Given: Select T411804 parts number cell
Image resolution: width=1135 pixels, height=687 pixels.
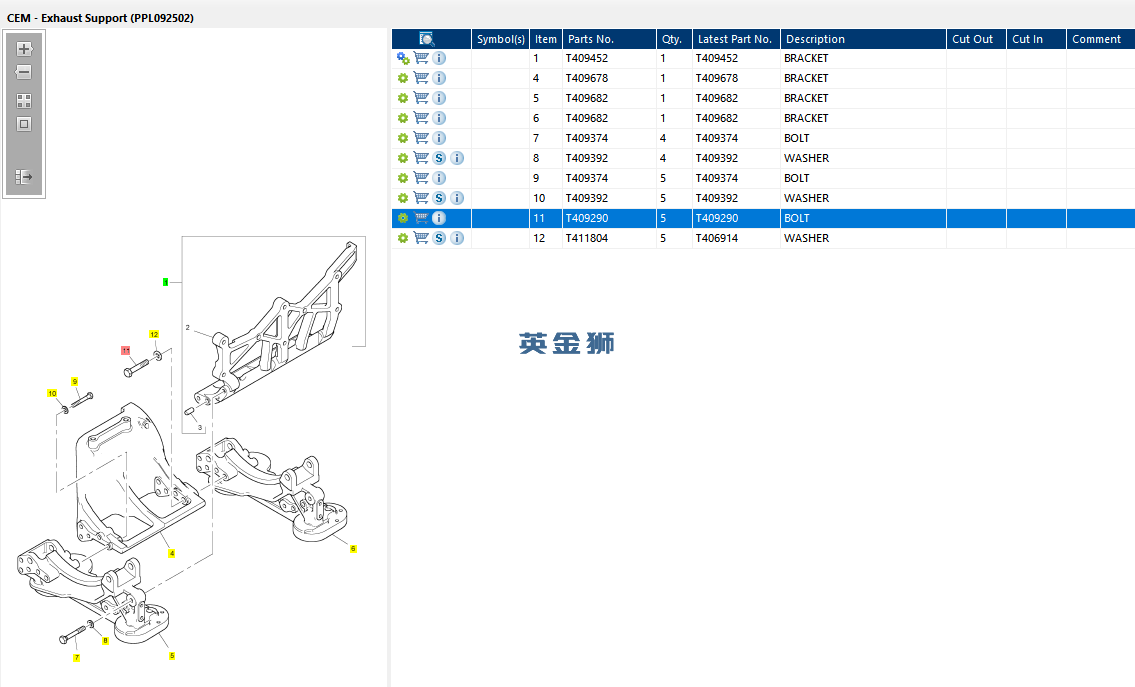Looking at the screenshot, I should pyautogui.click(x=609, y=238).
